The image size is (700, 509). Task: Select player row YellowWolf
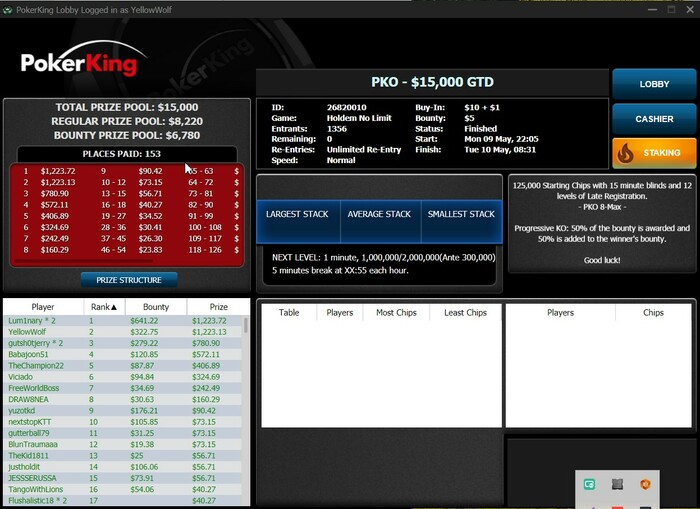[x=123, y=332]
